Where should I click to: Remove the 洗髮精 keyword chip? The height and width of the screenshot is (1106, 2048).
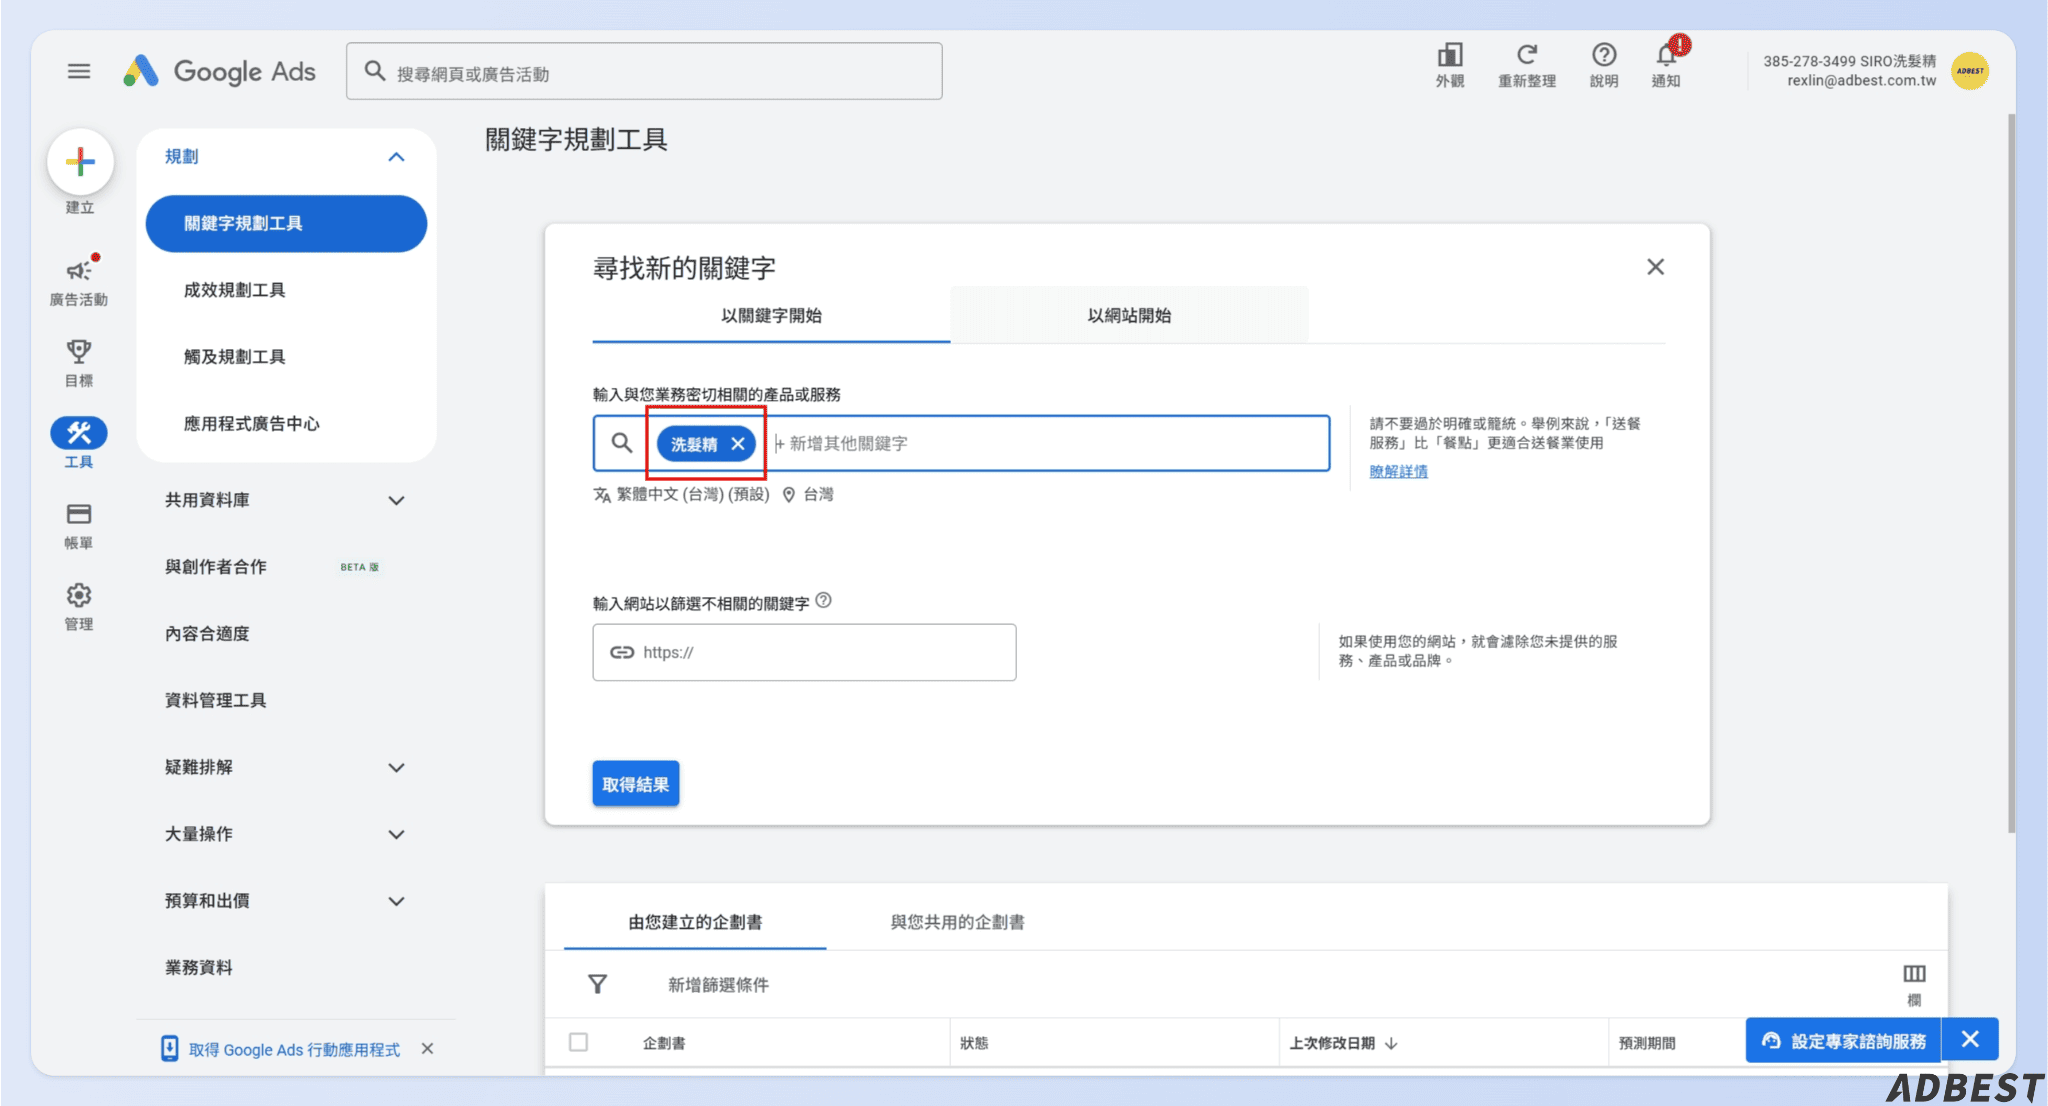coord(739,443)
